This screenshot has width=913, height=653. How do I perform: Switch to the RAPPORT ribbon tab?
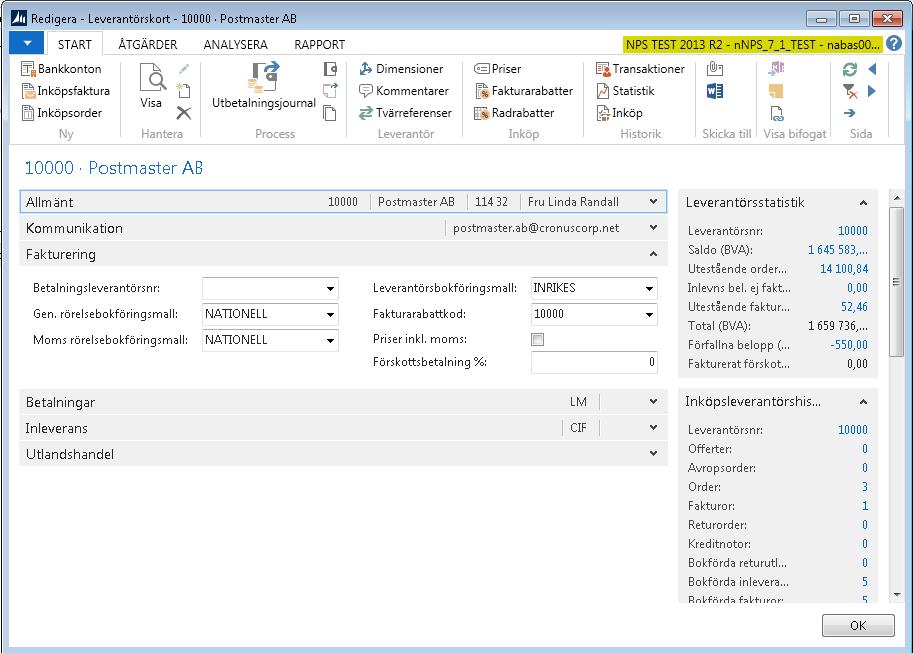[320, 45]
